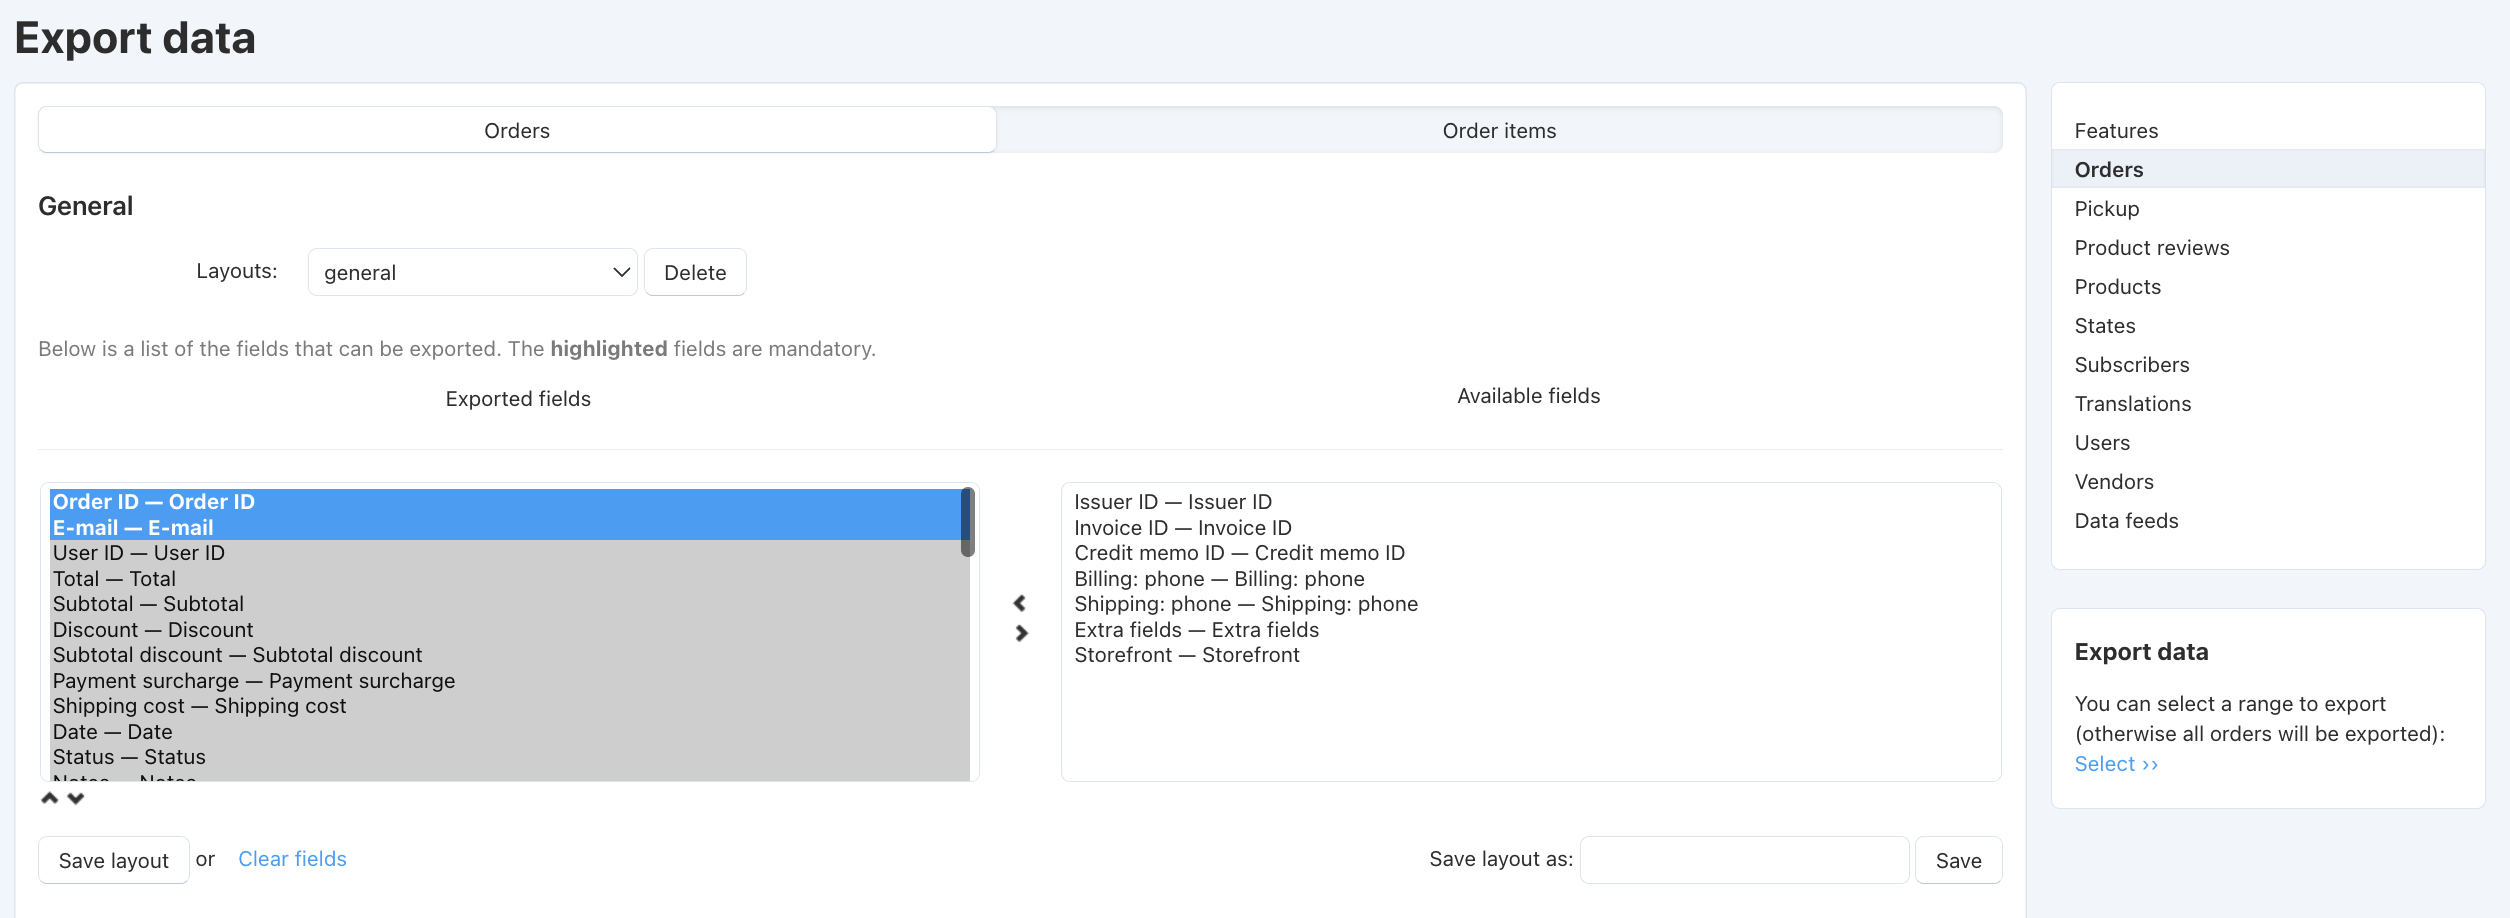
Task: Select Issuer ID in available fields
Action: pyautogui.click(x=1530, y=502)
